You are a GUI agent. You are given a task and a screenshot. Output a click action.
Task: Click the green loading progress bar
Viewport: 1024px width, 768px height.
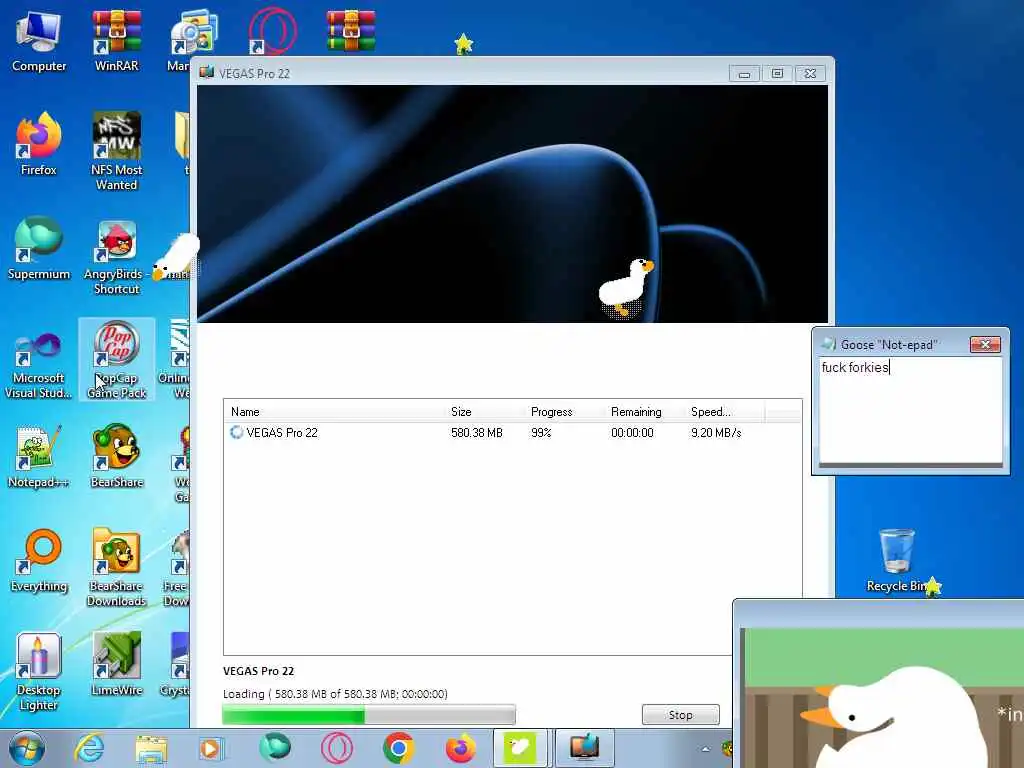click(x=368, y=715)
